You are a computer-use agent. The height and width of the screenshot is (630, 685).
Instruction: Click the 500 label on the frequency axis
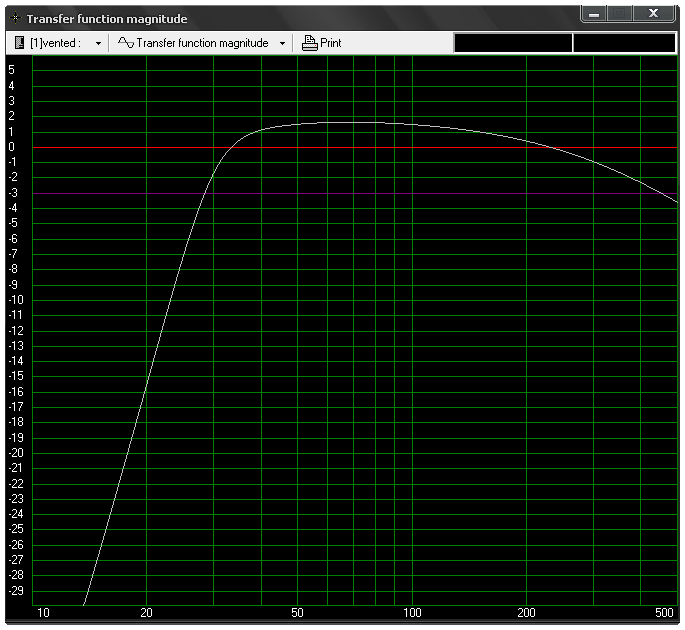tap(664, 612)
